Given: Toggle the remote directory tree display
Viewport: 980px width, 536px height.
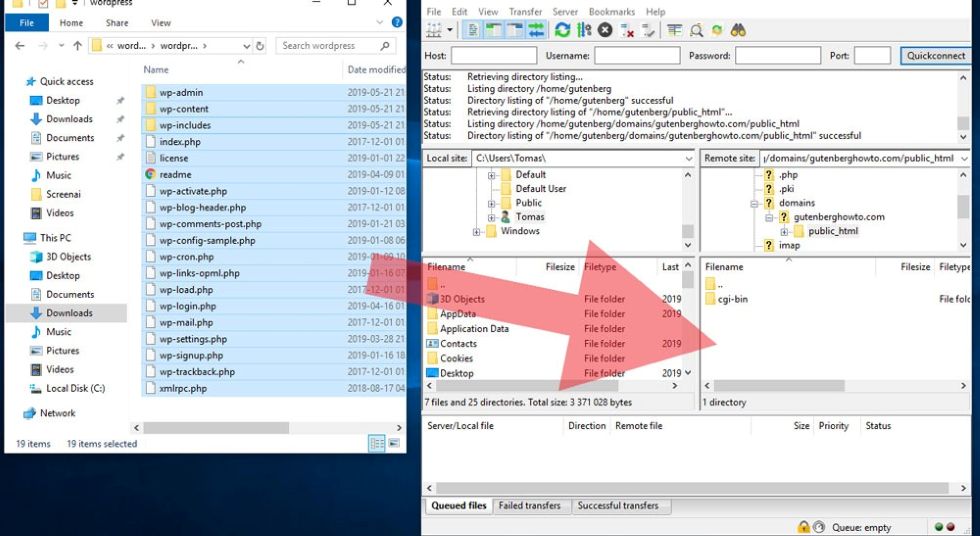Looking at the screenshot, I should (x=514, y=30).
